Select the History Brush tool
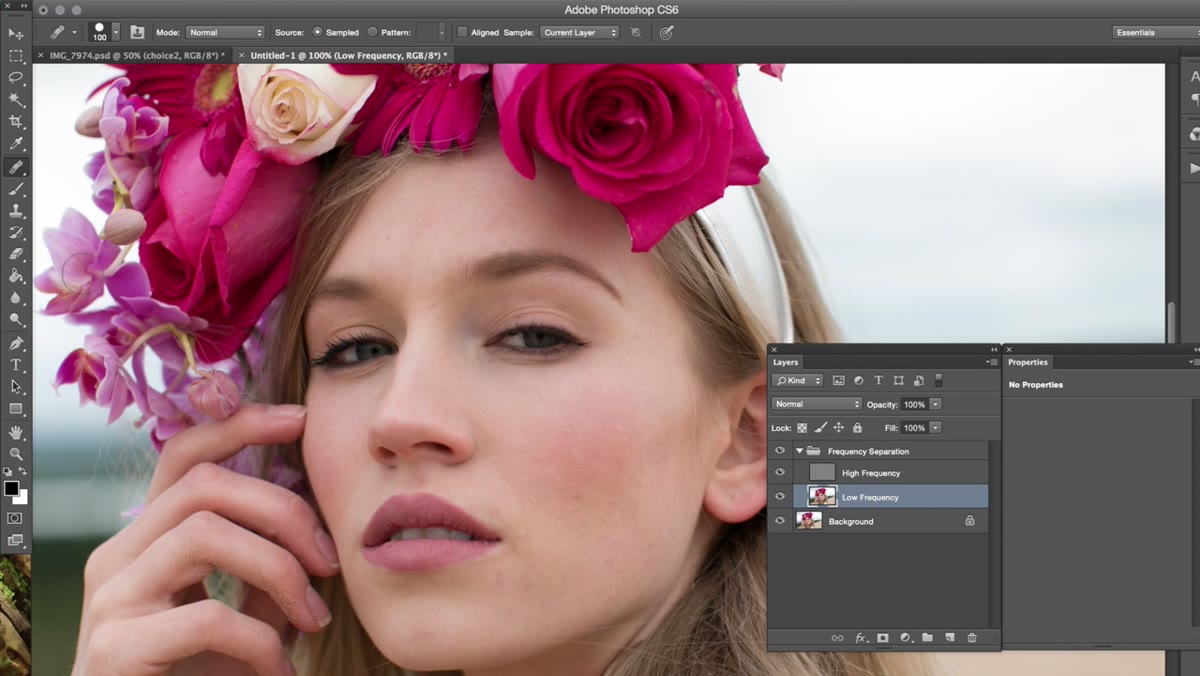Screen dimensions: 1200x676 16,233
